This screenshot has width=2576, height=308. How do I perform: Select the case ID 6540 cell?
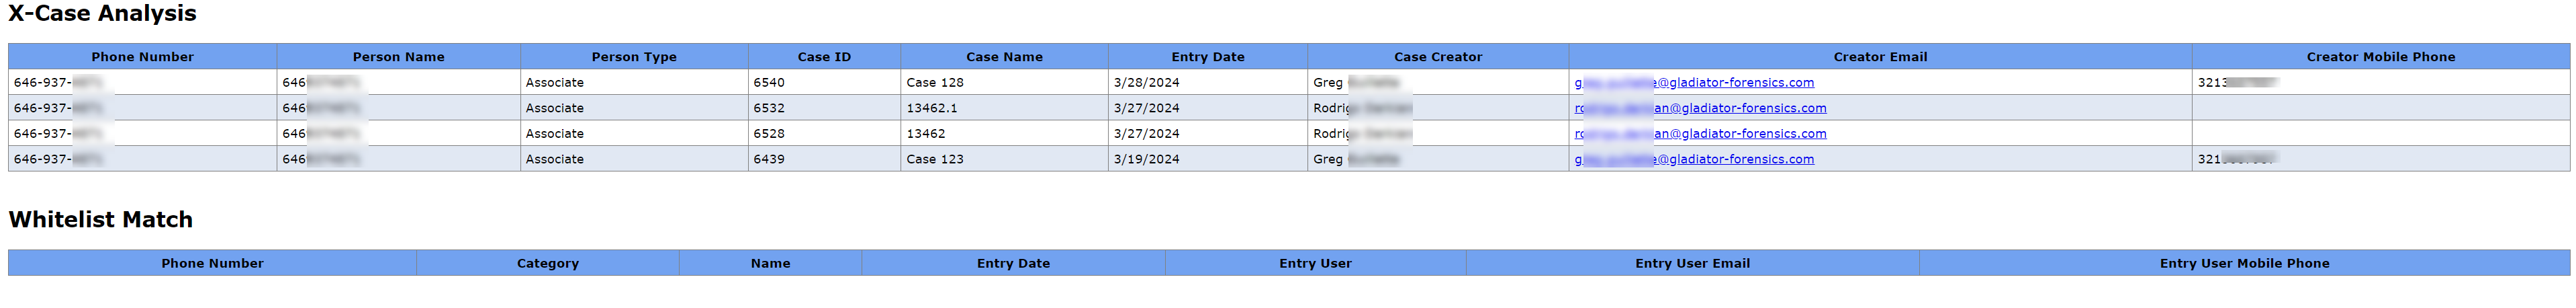(x=769, y=83)
